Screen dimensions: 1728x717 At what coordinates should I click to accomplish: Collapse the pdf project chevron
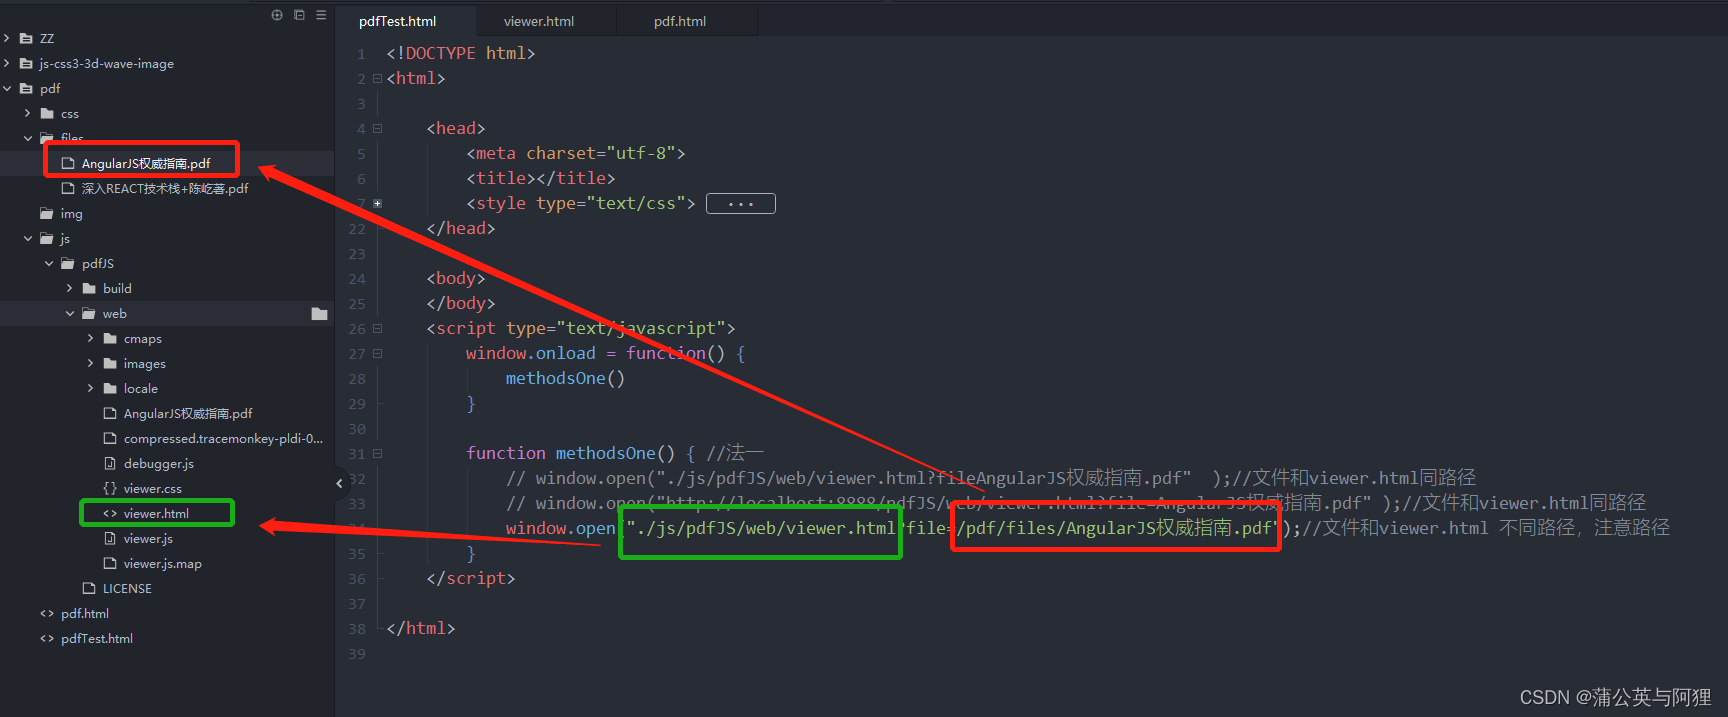[7, 88]
